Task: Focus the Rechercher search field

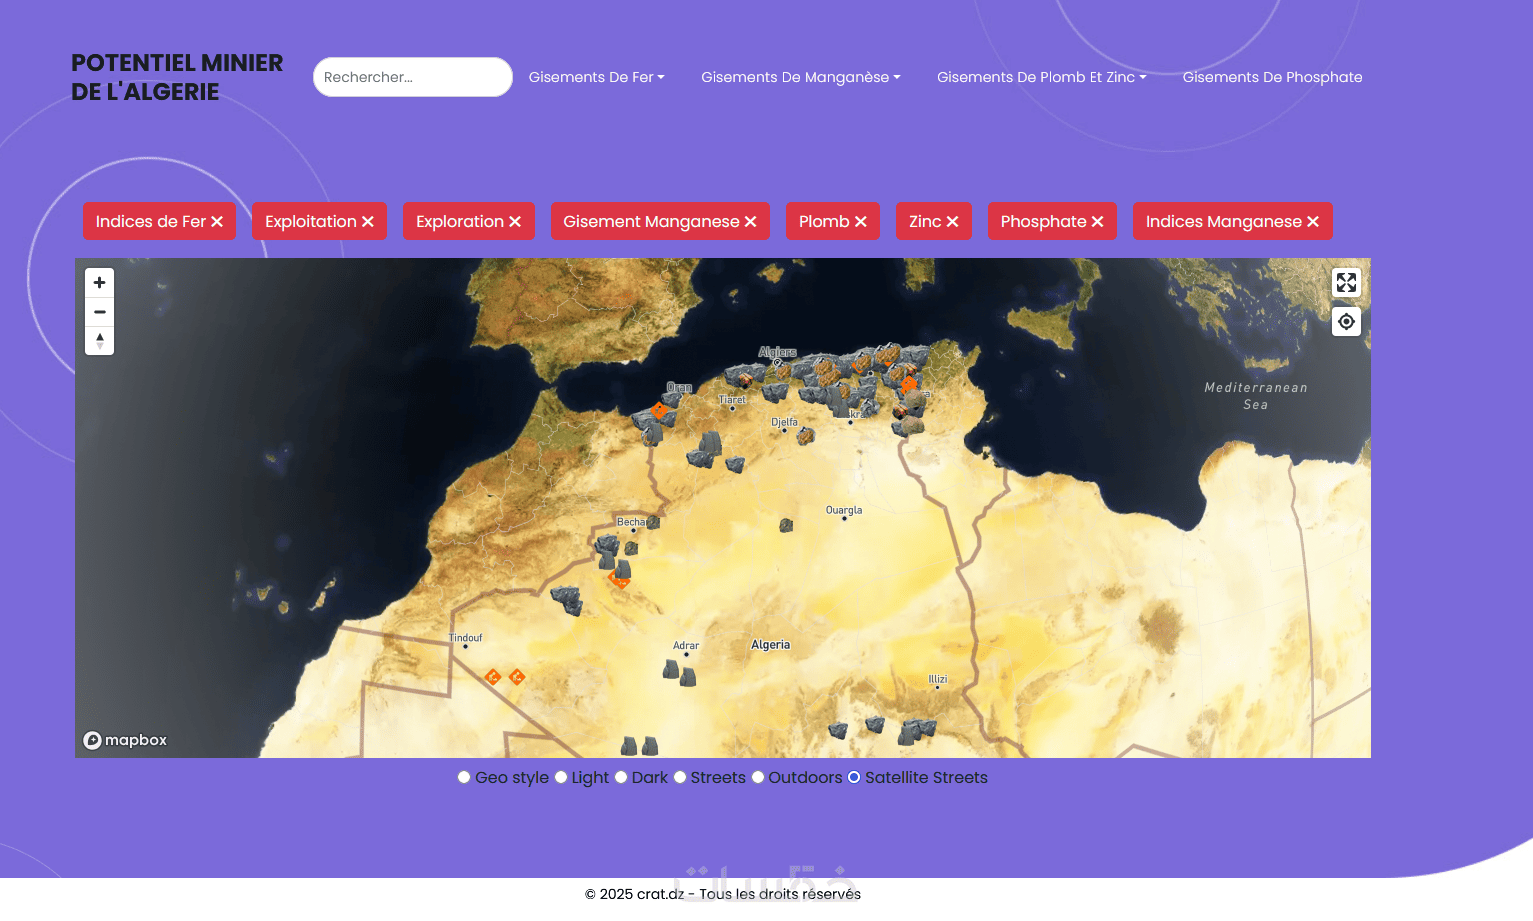Action: point(413,77)
